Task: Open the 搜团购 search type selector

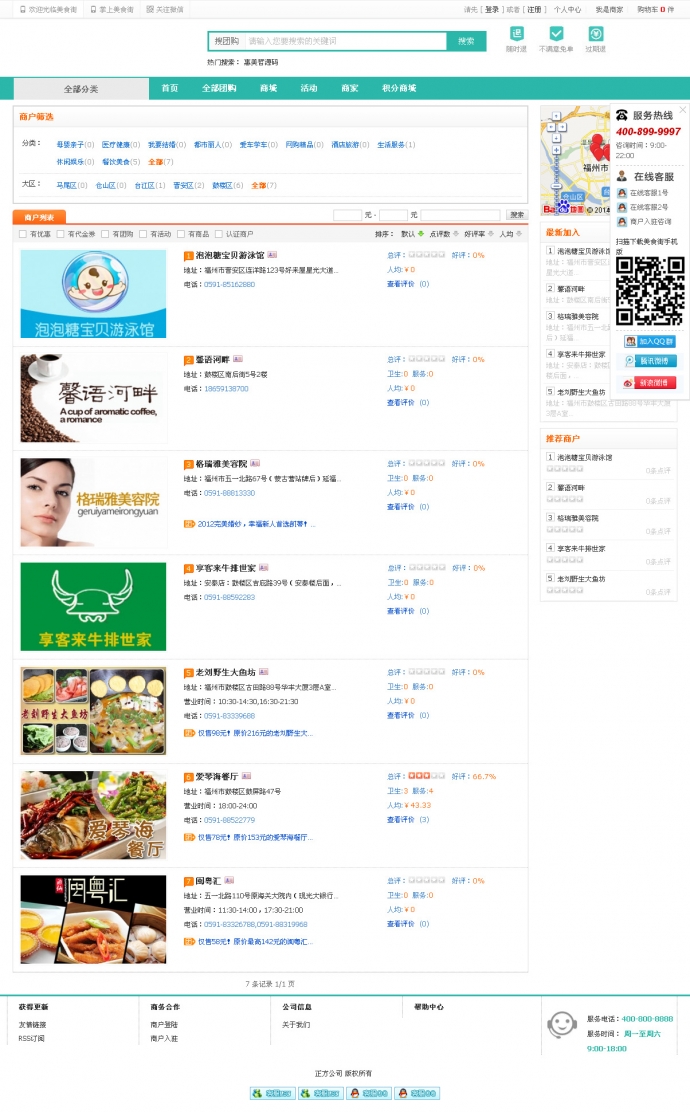Action: pyautogui.click(x=227, y=41)
